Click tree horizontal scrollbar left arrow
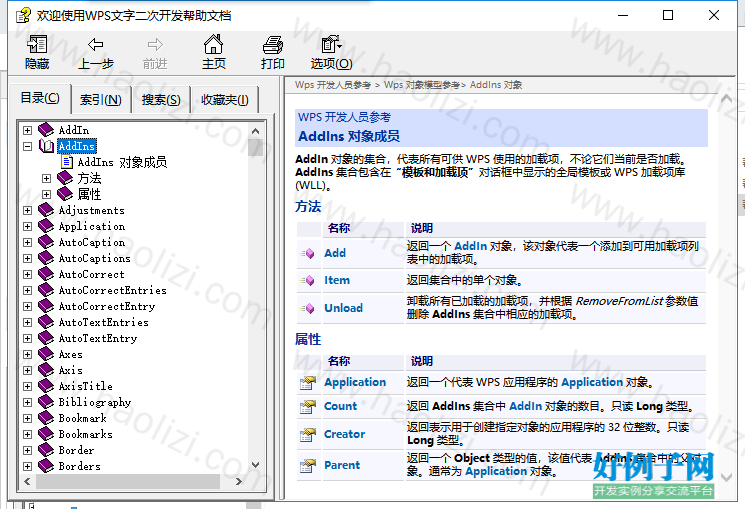The image size is (745, 509). [x=27, y=481]
